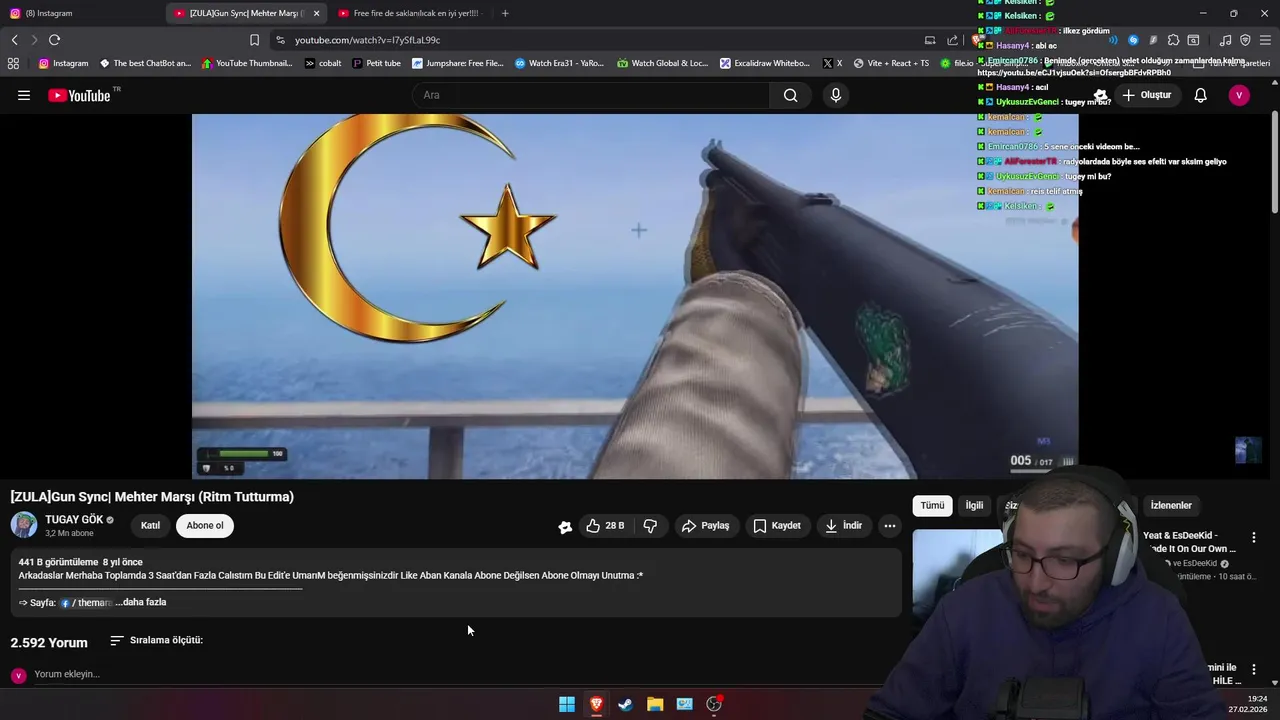Bookmark this page with the bookmark icon
1280x720 pixels.
tap(254, 40)
